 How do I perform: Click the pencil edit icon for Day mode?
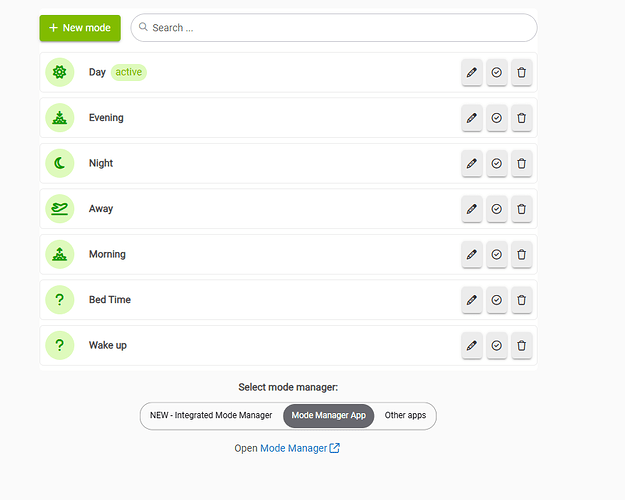click(472, 72)
